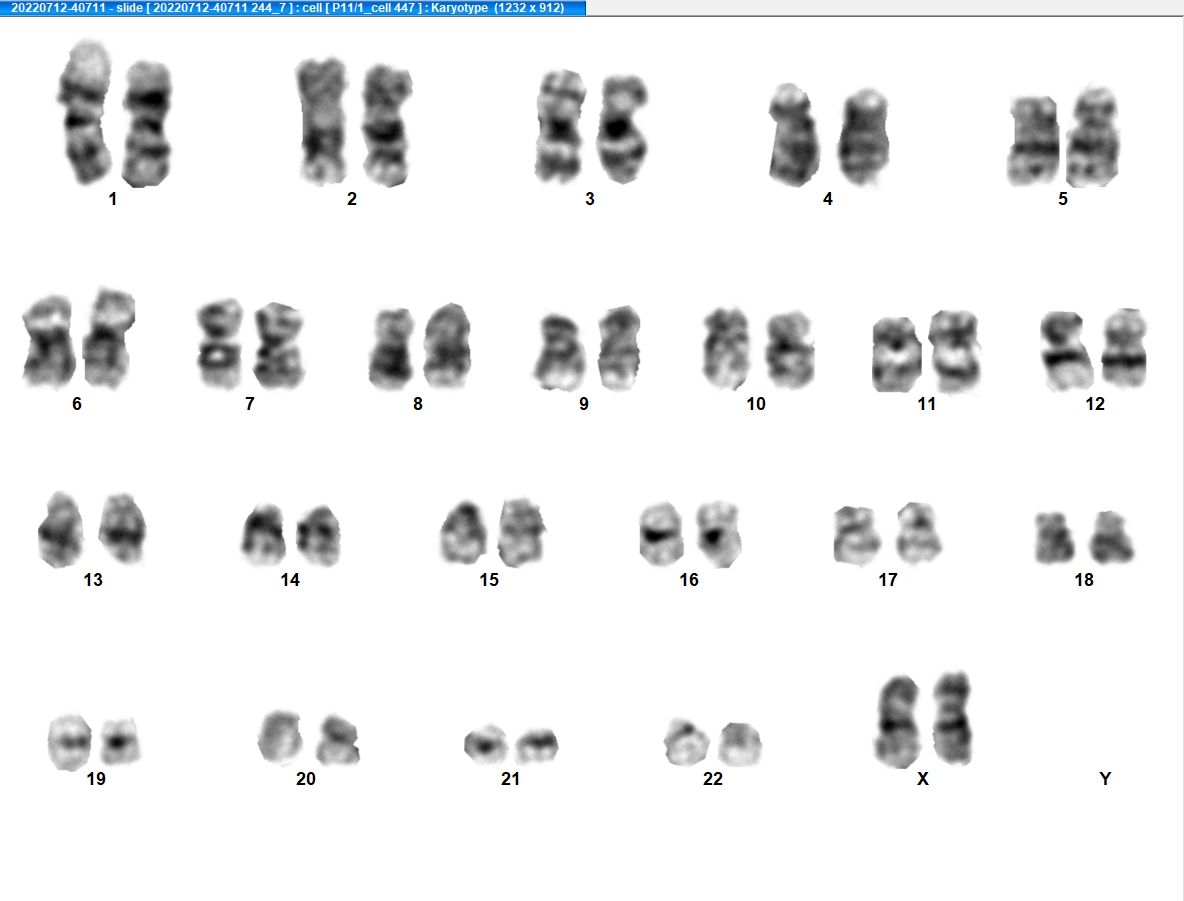Click the number 19 pair label
The height and width of the screenshot is (901, 1184).
96,779
